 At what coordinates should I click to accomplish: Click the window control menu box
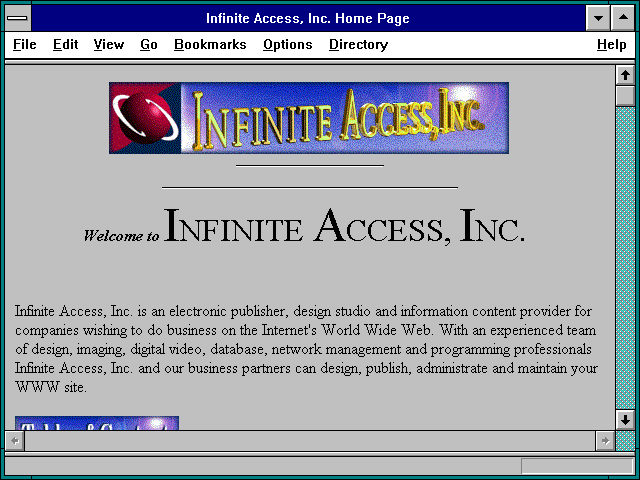[x=18, y=18]
